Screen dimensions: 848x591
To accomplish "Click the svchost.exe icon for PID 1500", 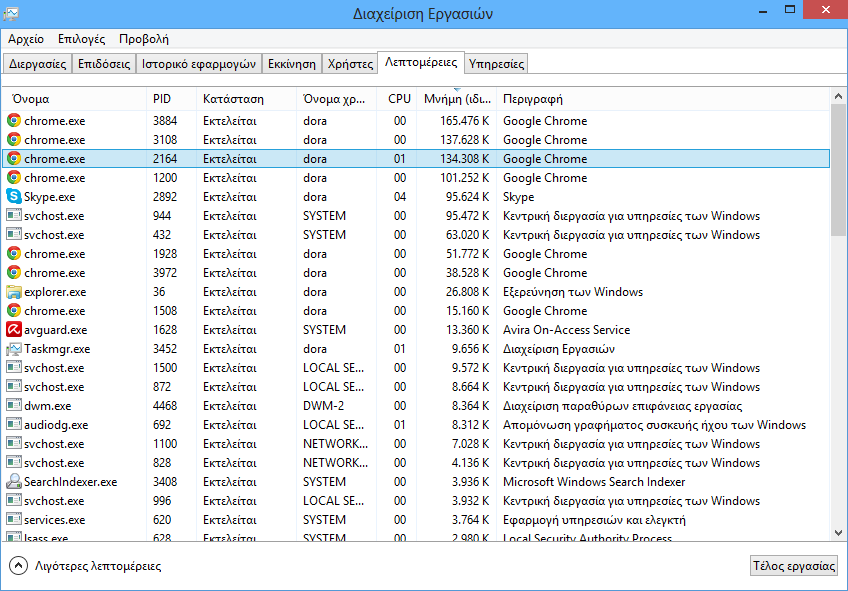I will point(14,367).
